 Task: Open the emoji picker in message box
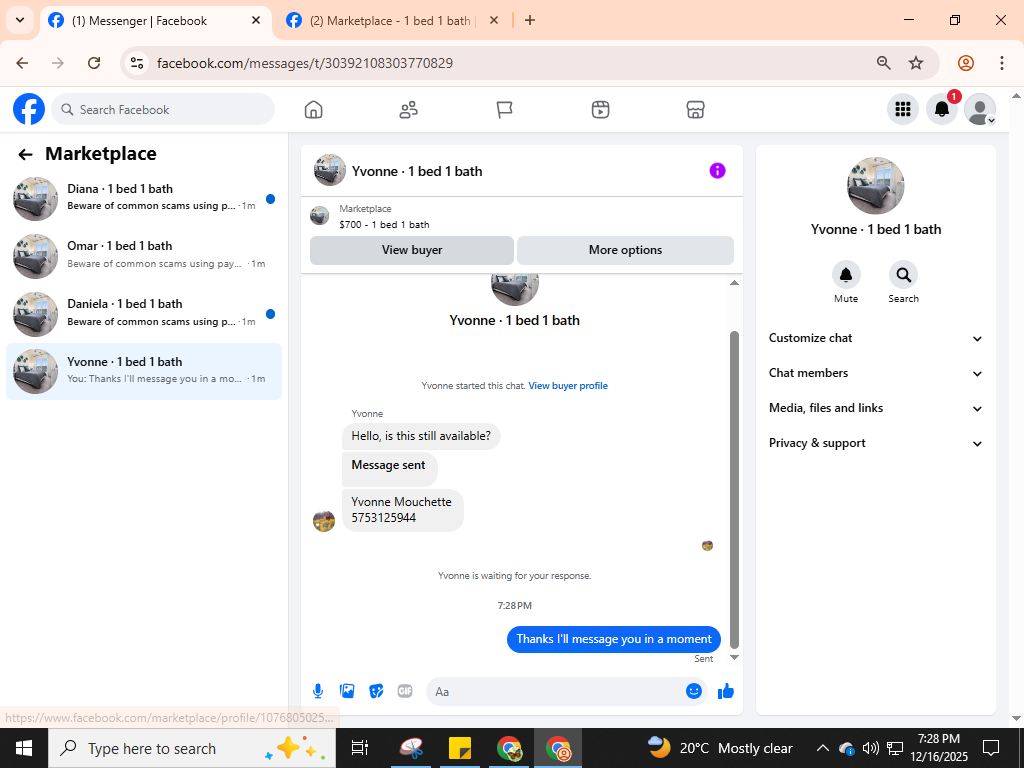coord(694,691)
